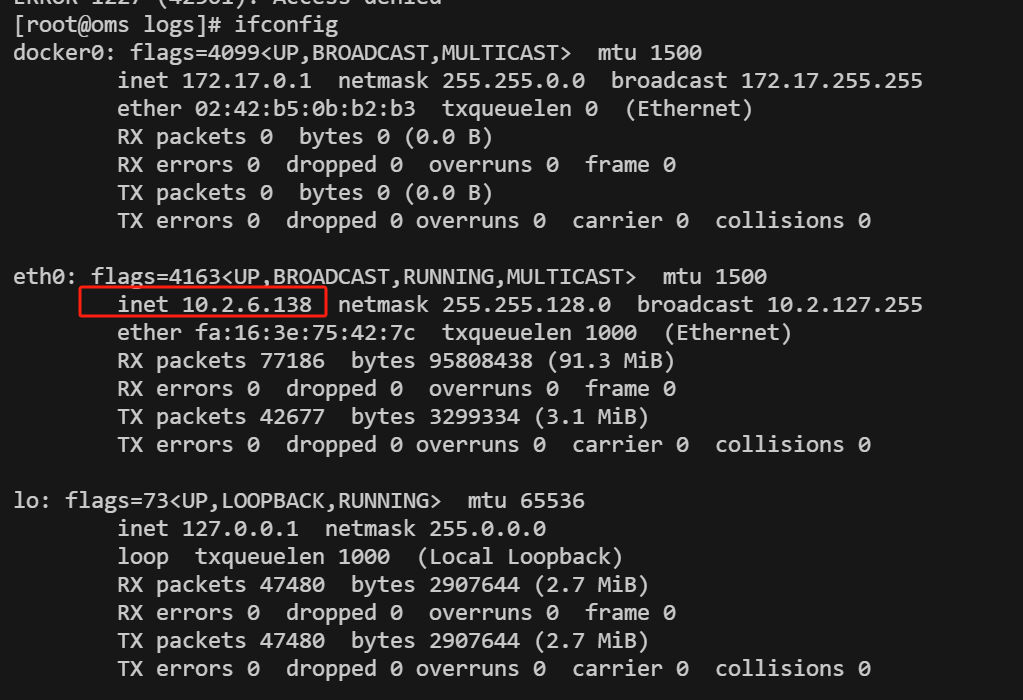Screen dimensions: 1023x700
Task: Click the eth0 interface name
Action: click(38, 277)
